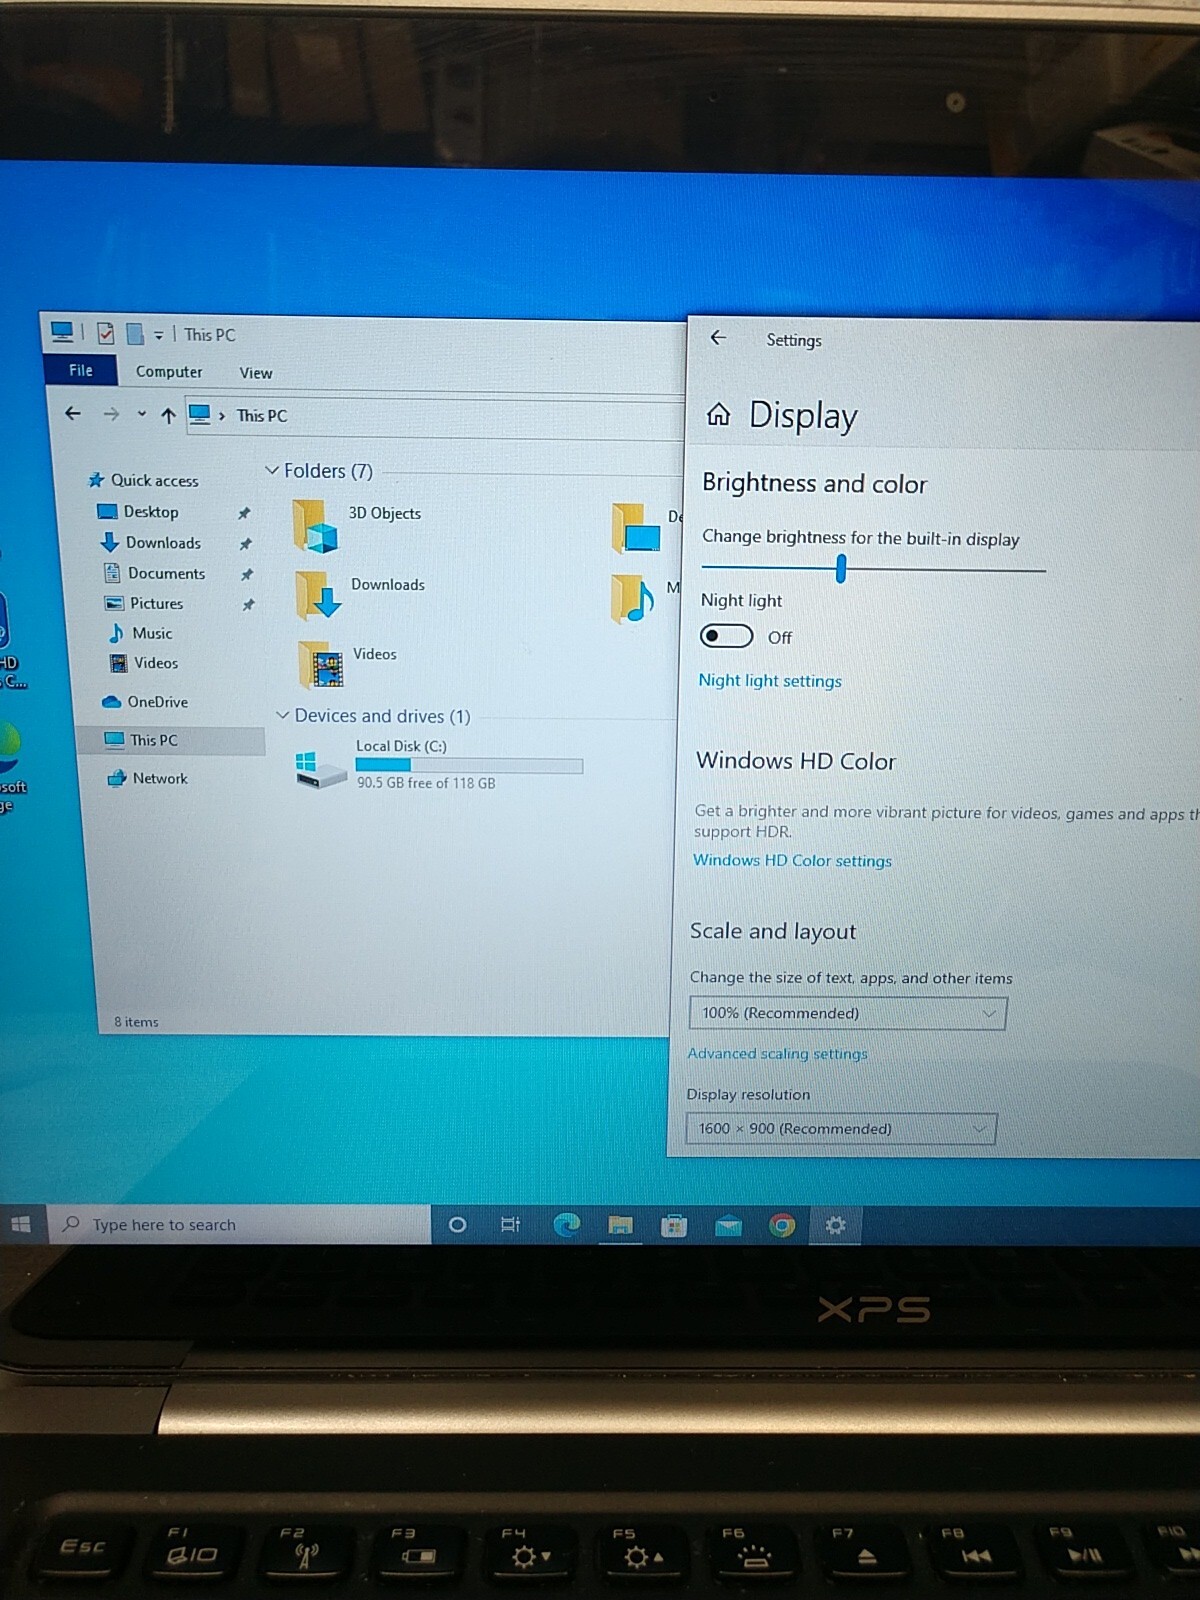Image resolution: width=1200 pixels, height=1600 pixels.
Task: Click the Type here to search box
Action: (x=239, y=1225)
